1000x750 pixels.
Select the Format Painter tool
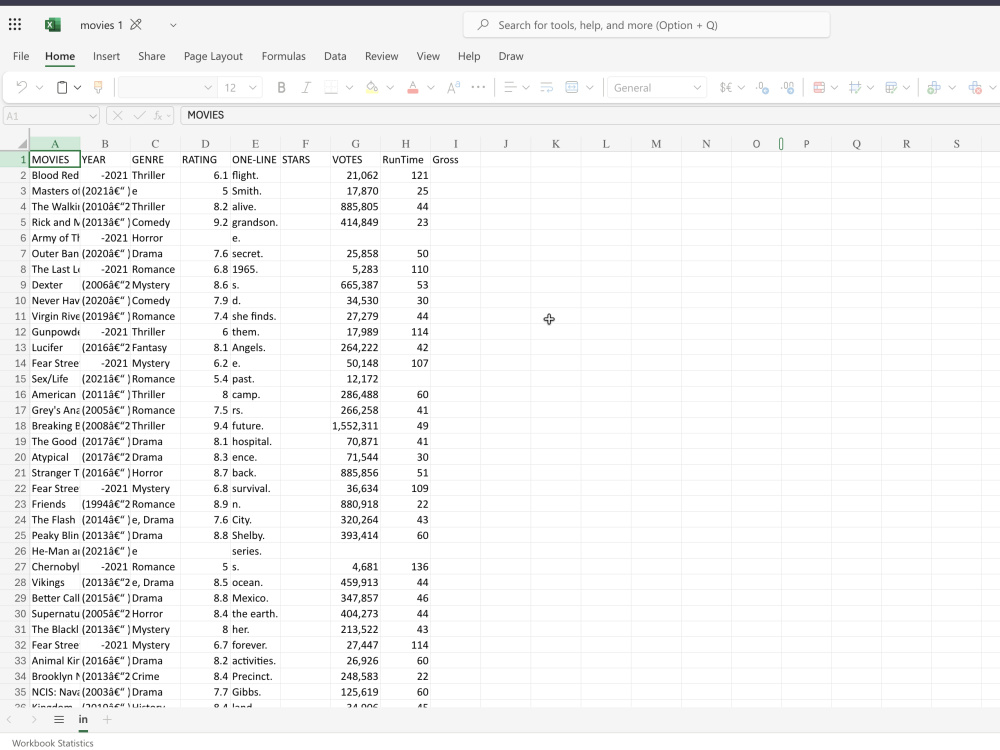click(x=98, y=87)
